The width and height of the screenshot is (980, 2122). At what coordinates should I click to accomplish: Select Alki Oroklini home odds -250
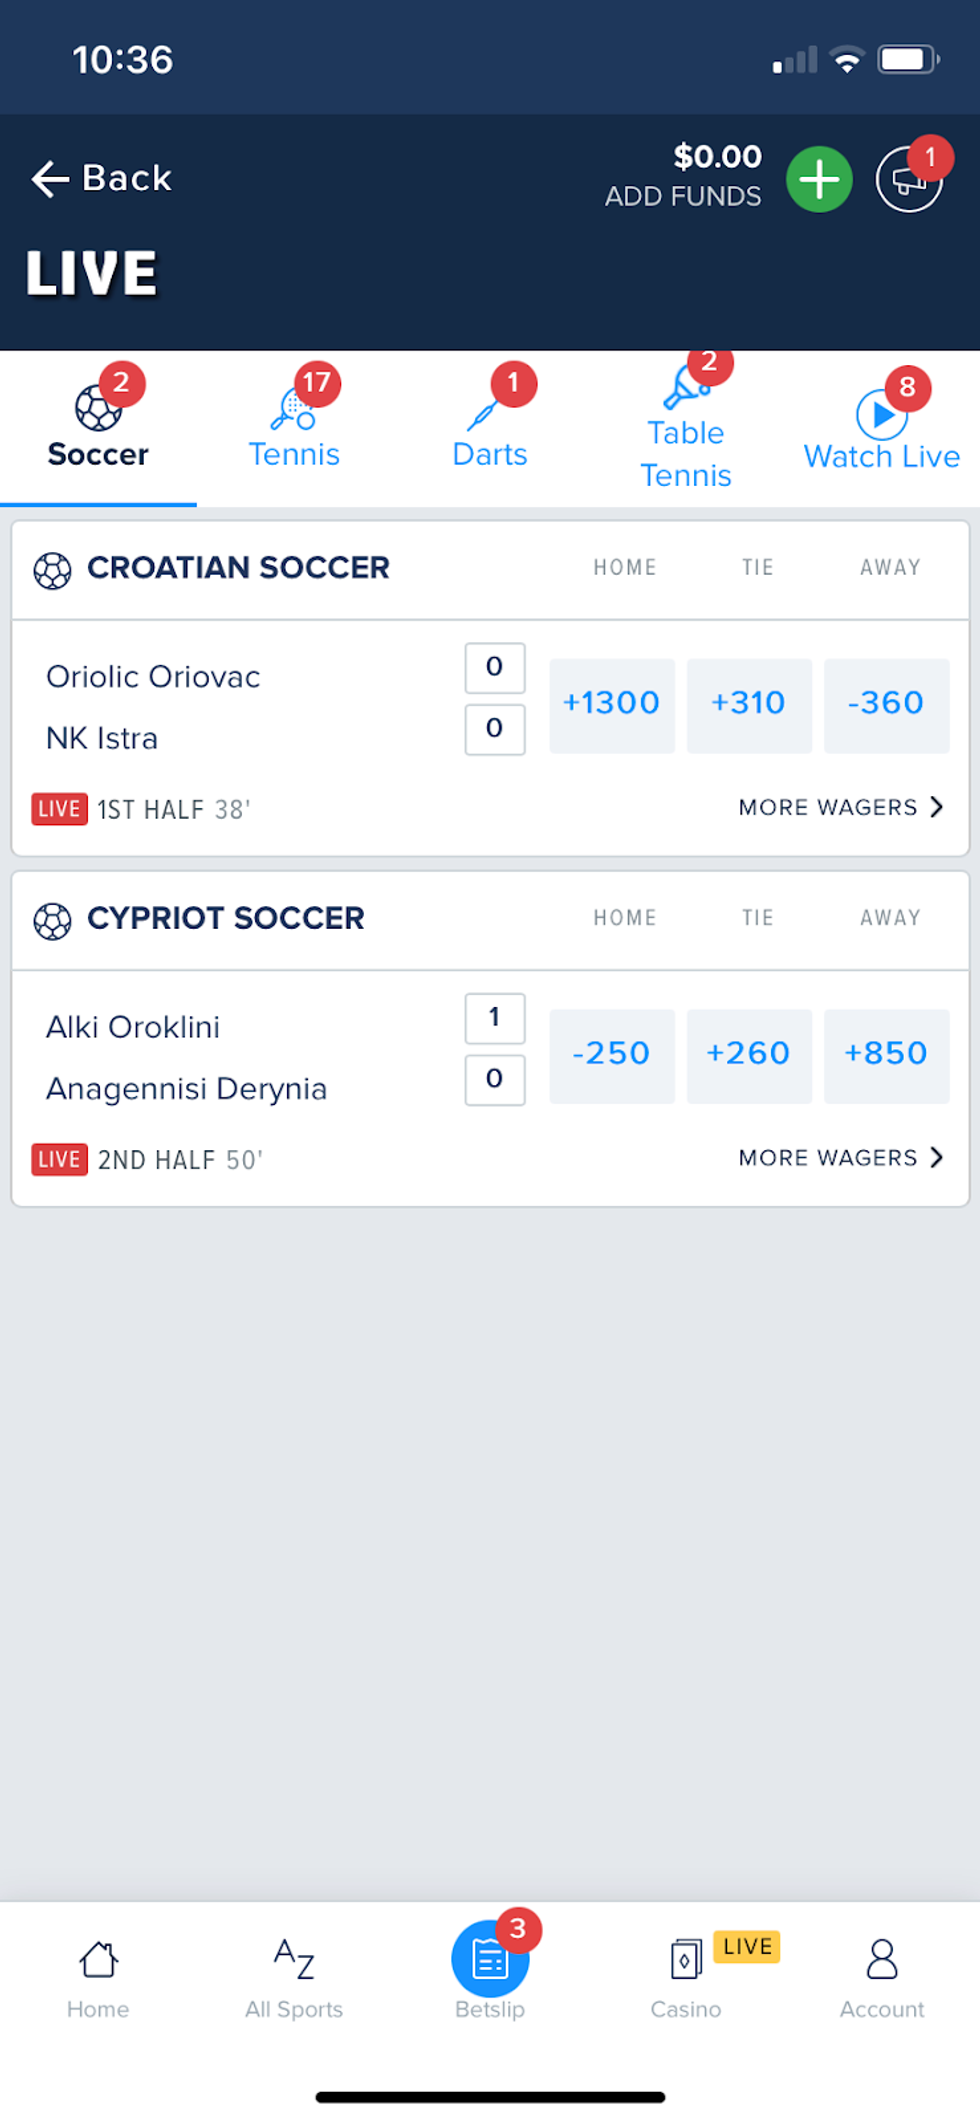(612, 1055)
